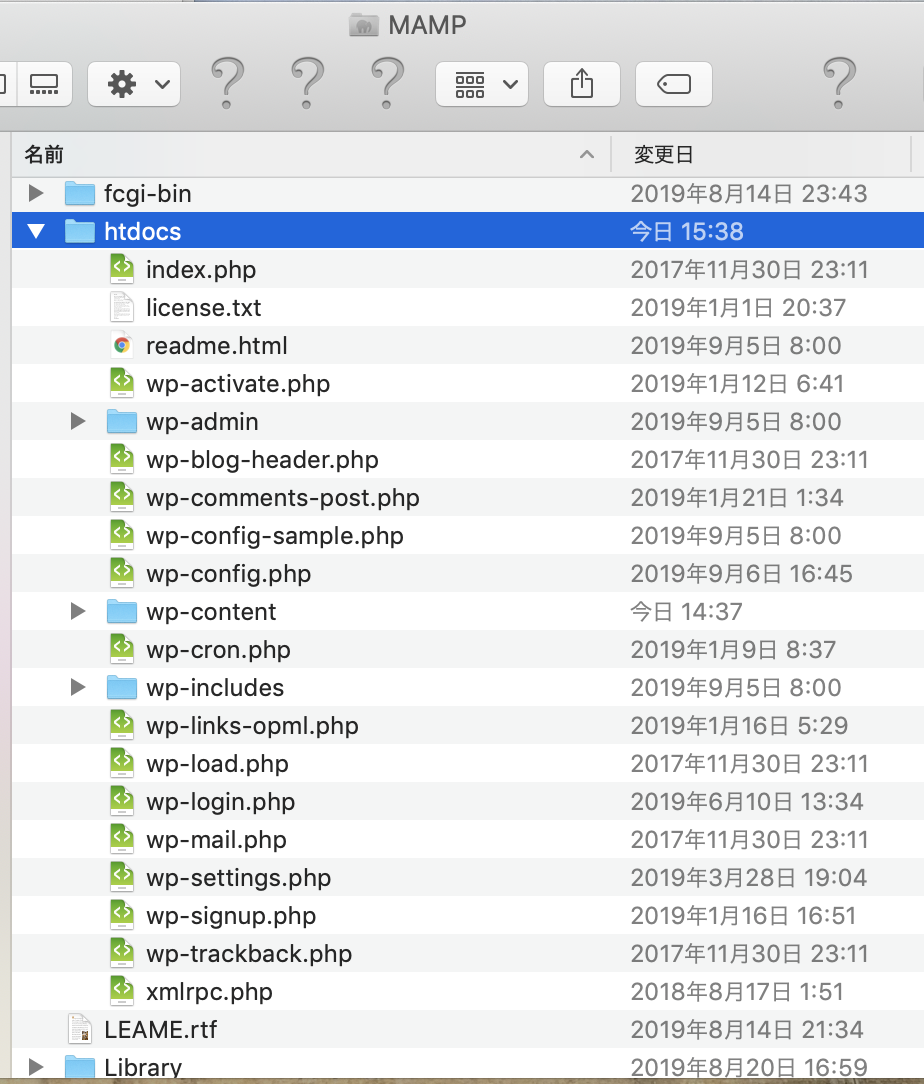Viewport: 924px width, 1084px height.
Task: Expand the wp-includes folder
Action: click(78, 687)
